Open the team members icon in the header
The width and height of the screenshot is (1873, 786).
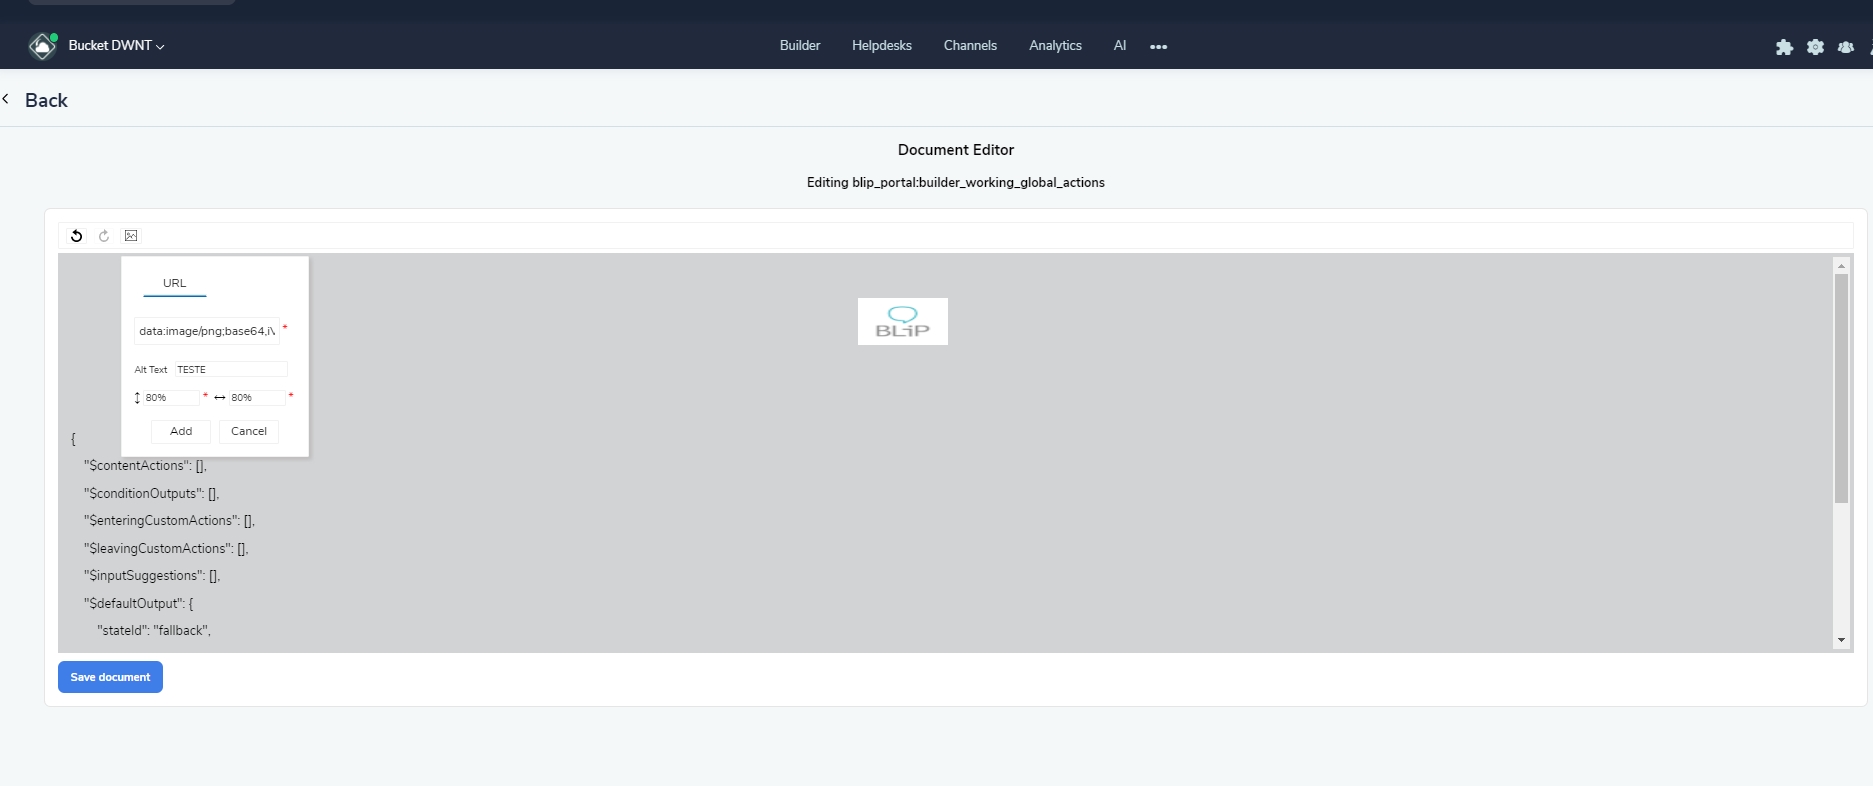point(1846,47)
